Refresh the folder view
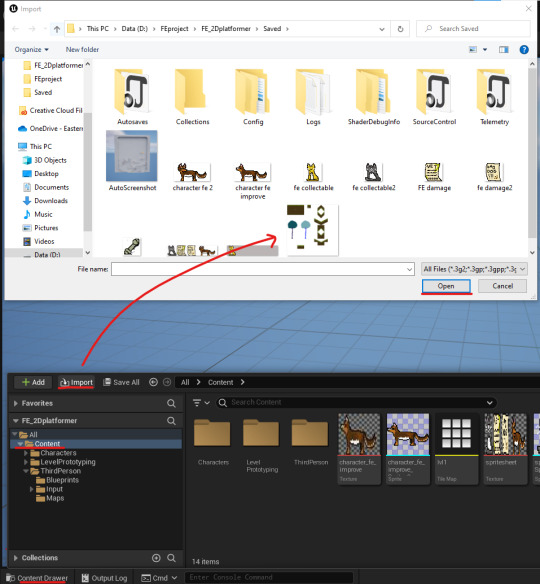 tap(400, 29)
